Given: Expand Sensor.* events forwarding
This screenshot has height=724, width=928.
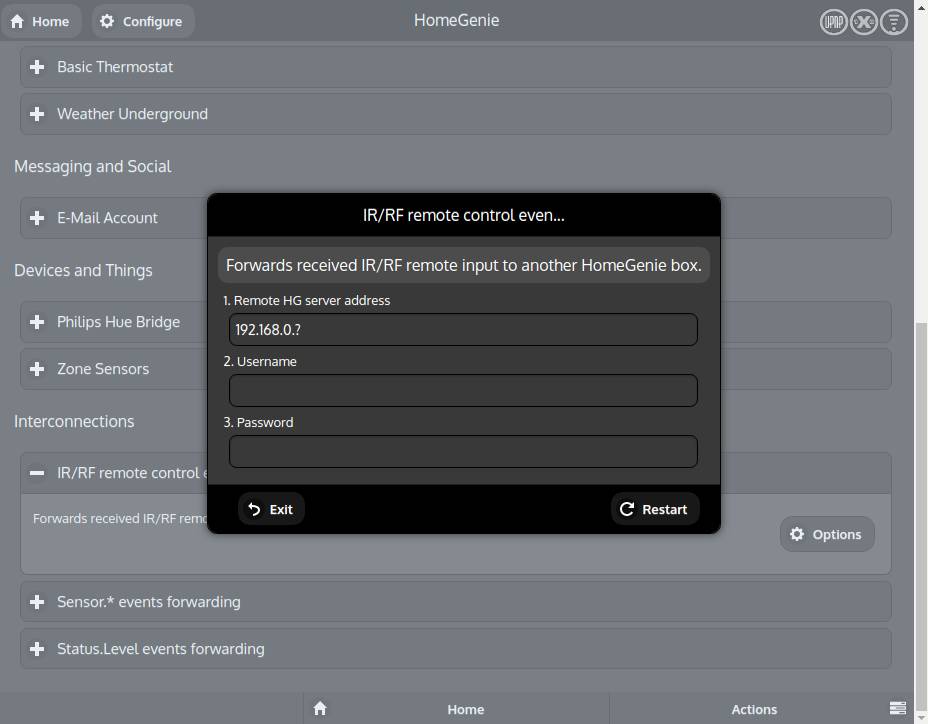Looking at the screenshot, I should (x=456, y=601).
